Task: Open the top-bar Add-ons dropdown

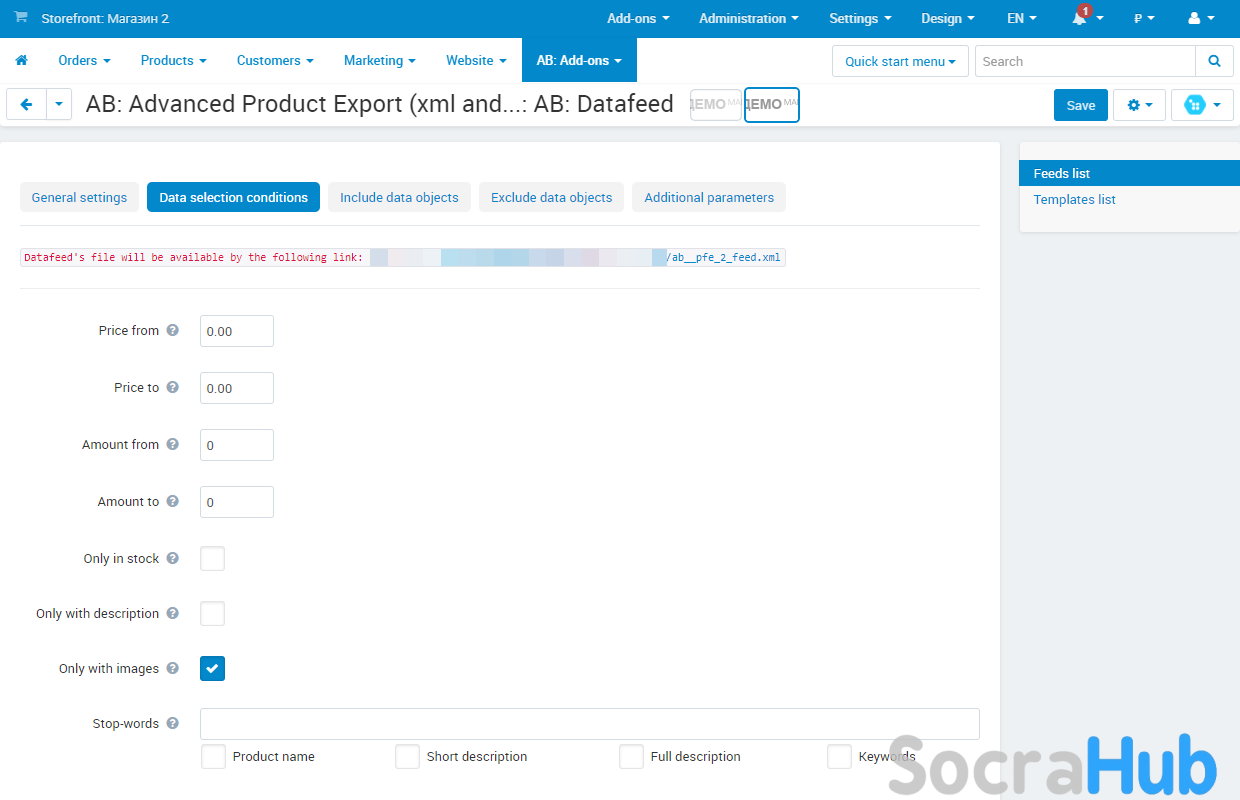Action: click(638, 18)
